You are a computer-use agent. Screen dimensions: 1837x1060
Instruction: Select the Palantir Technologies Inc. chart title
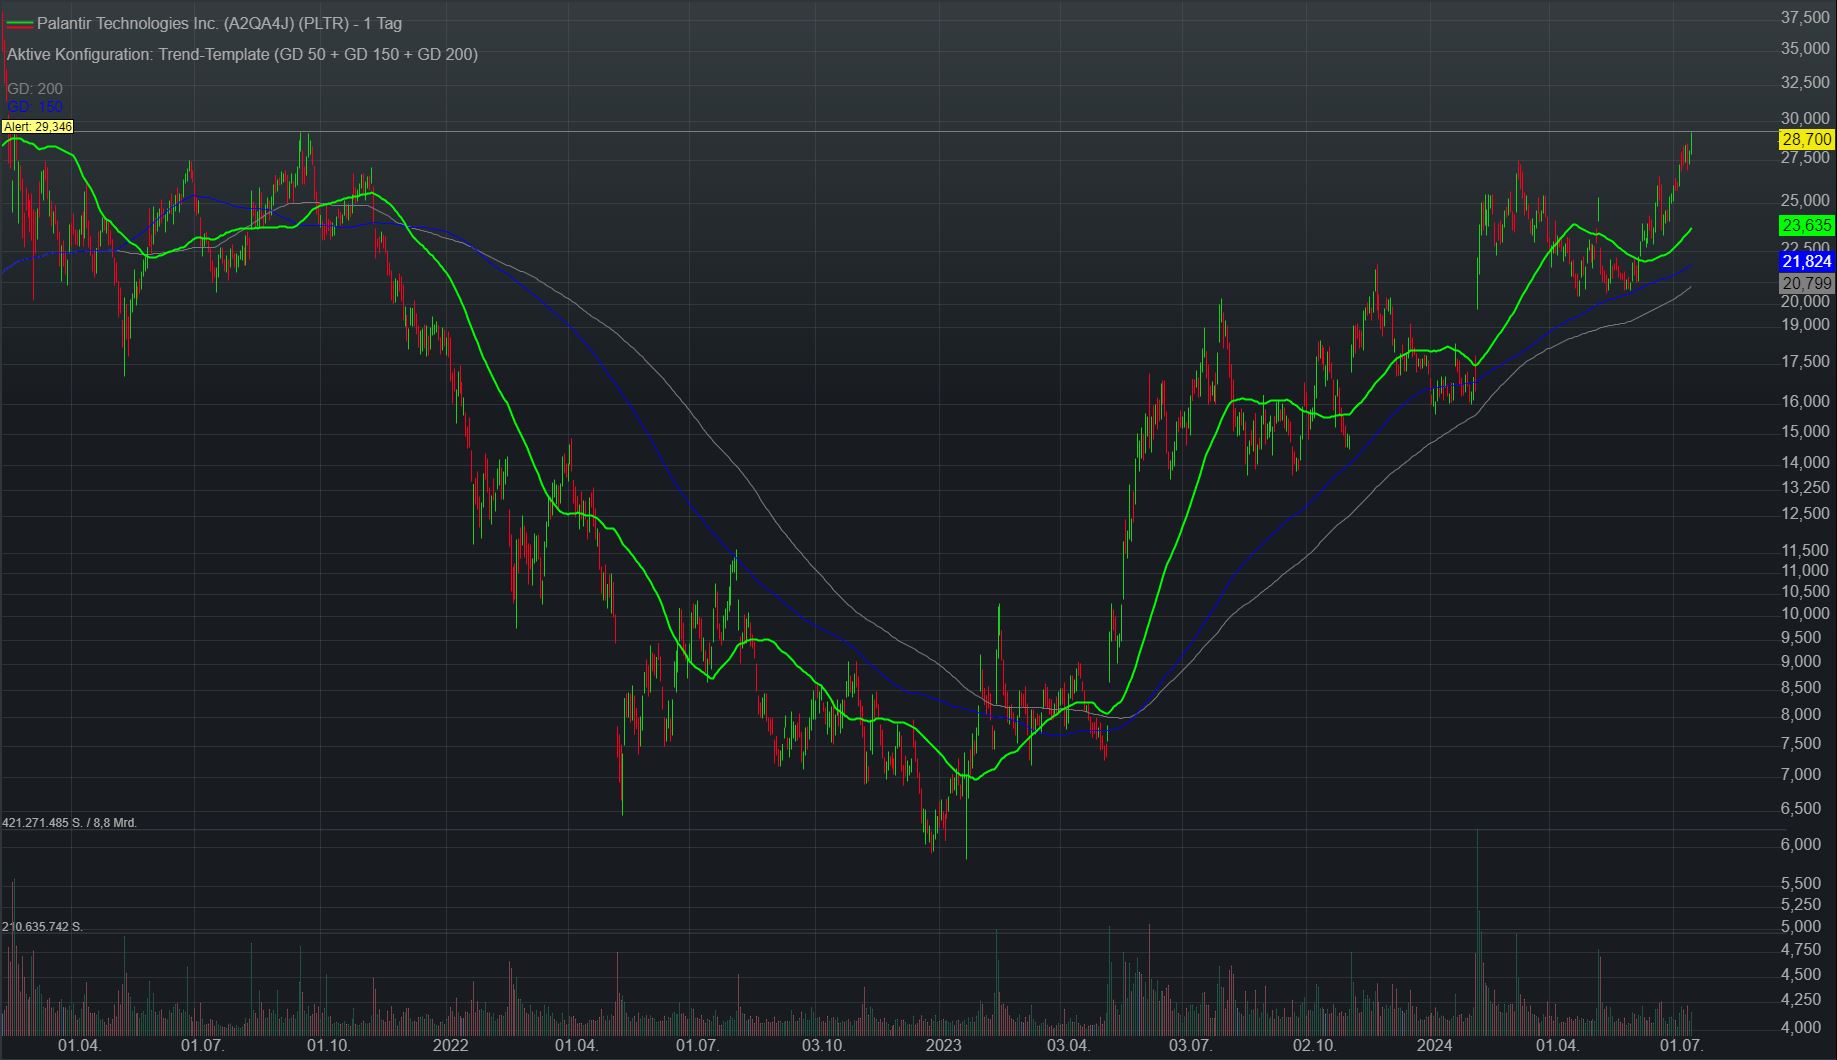point(219,23)
